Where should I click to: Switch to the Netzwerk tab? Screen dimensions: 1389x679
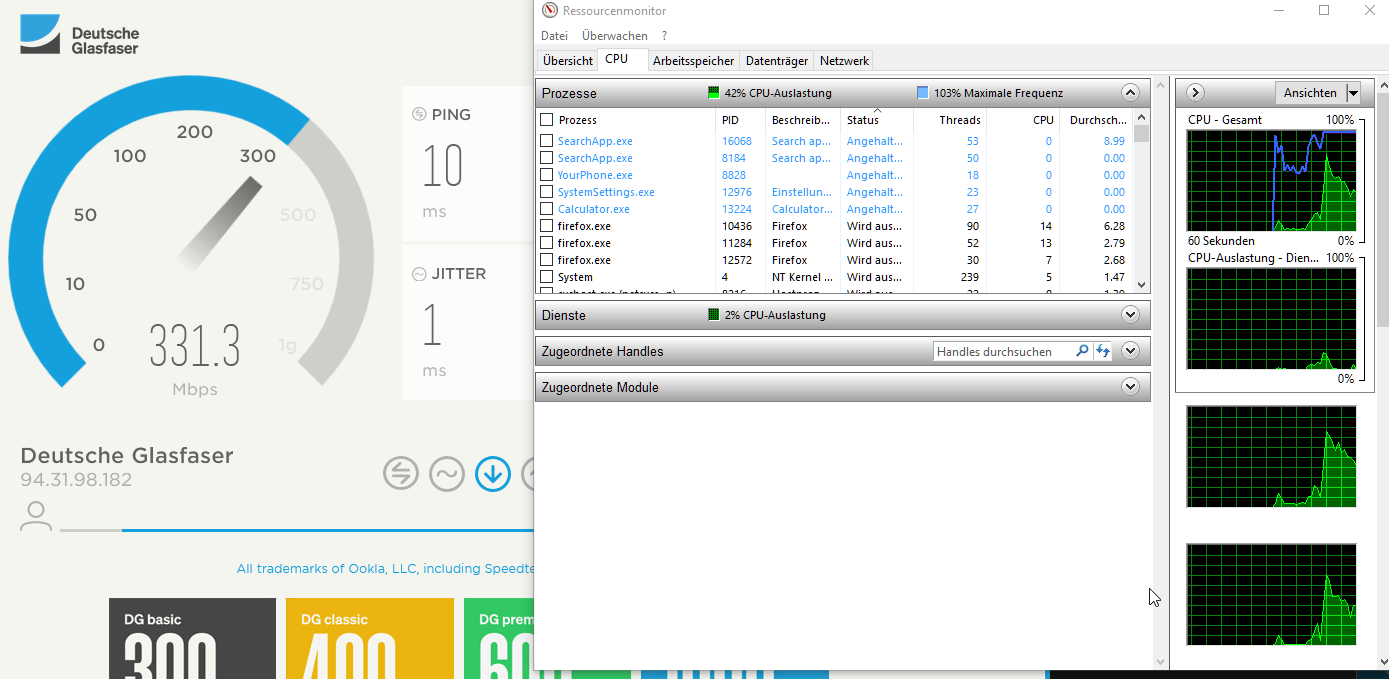(x=844, y=61)
